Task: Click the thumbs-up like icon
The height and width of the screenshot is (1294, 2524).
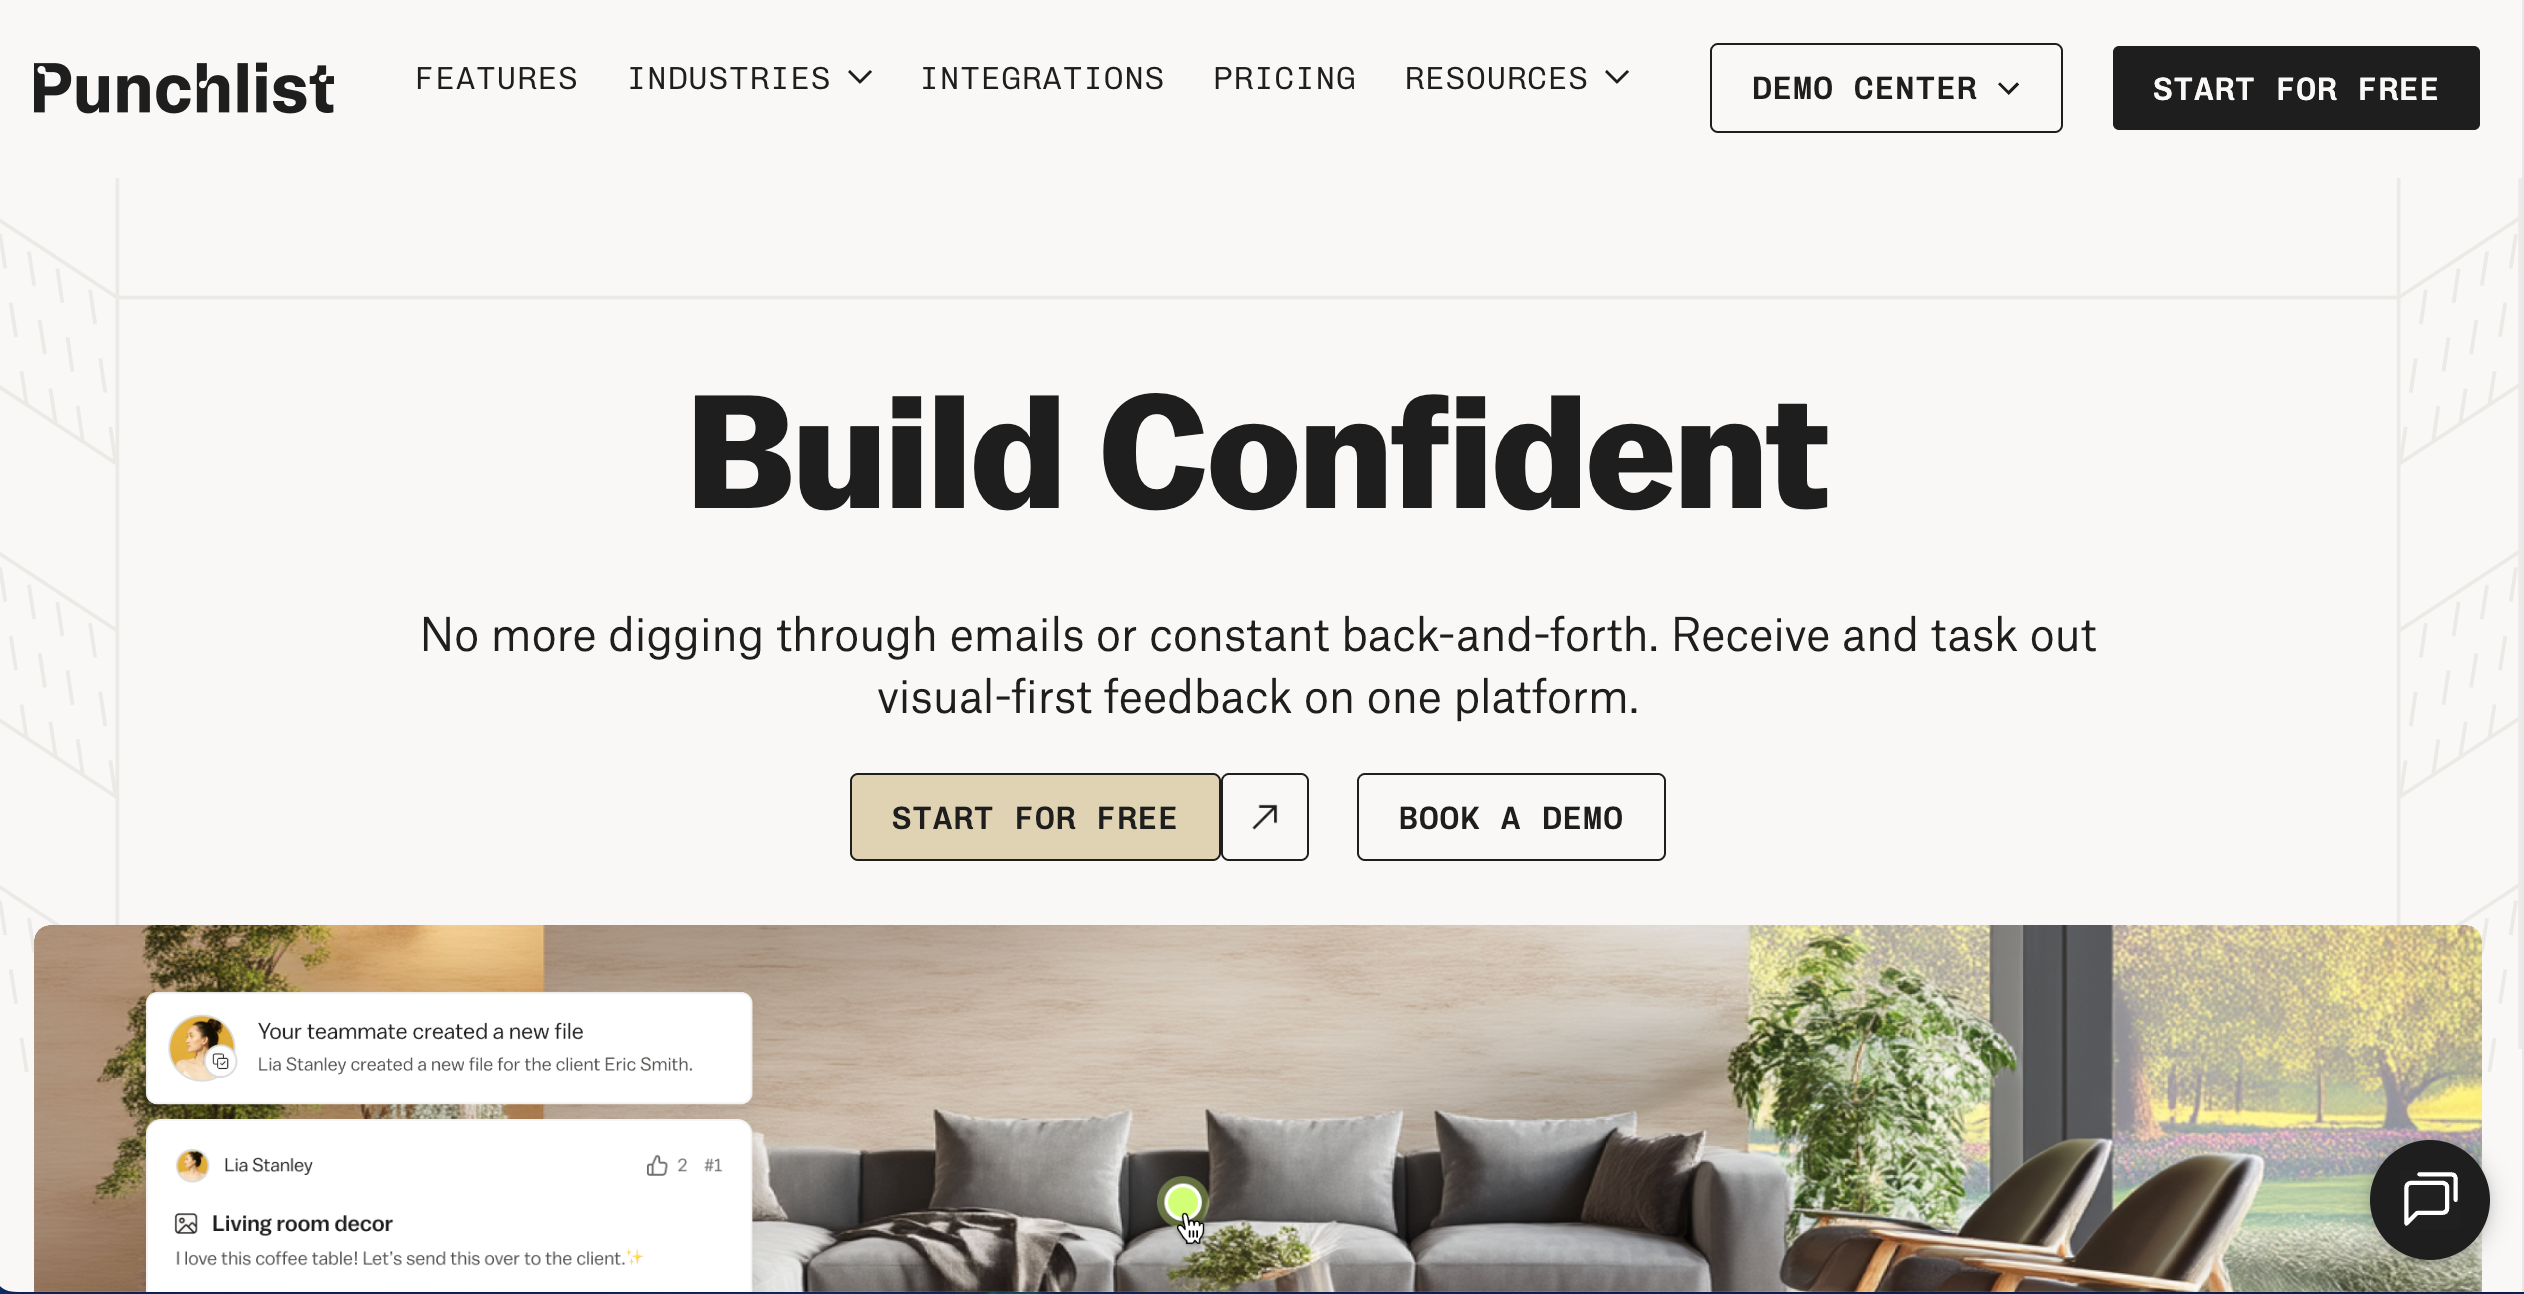Action: coord(657,1165)
